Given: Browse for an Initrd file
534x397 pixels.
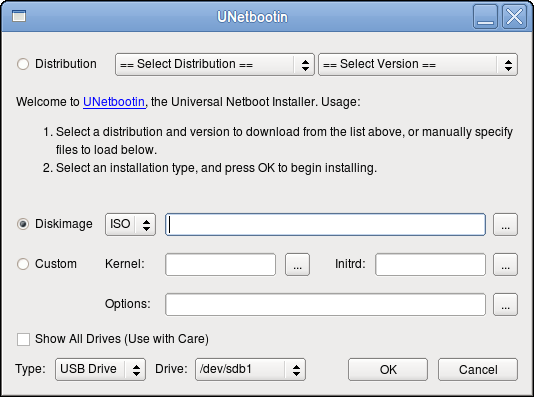Looking at the screenshot, I should (x=505, y=265).
